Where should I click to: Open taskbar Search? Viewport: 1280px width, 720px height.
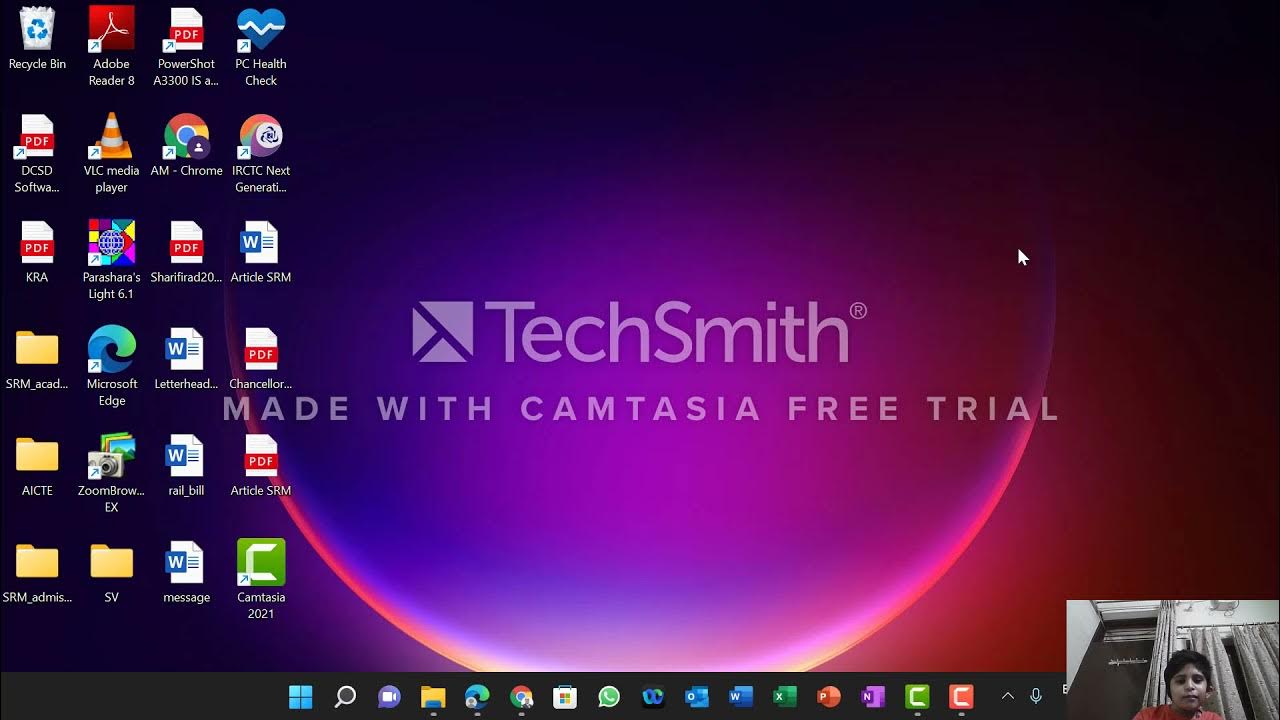point(345,697)
